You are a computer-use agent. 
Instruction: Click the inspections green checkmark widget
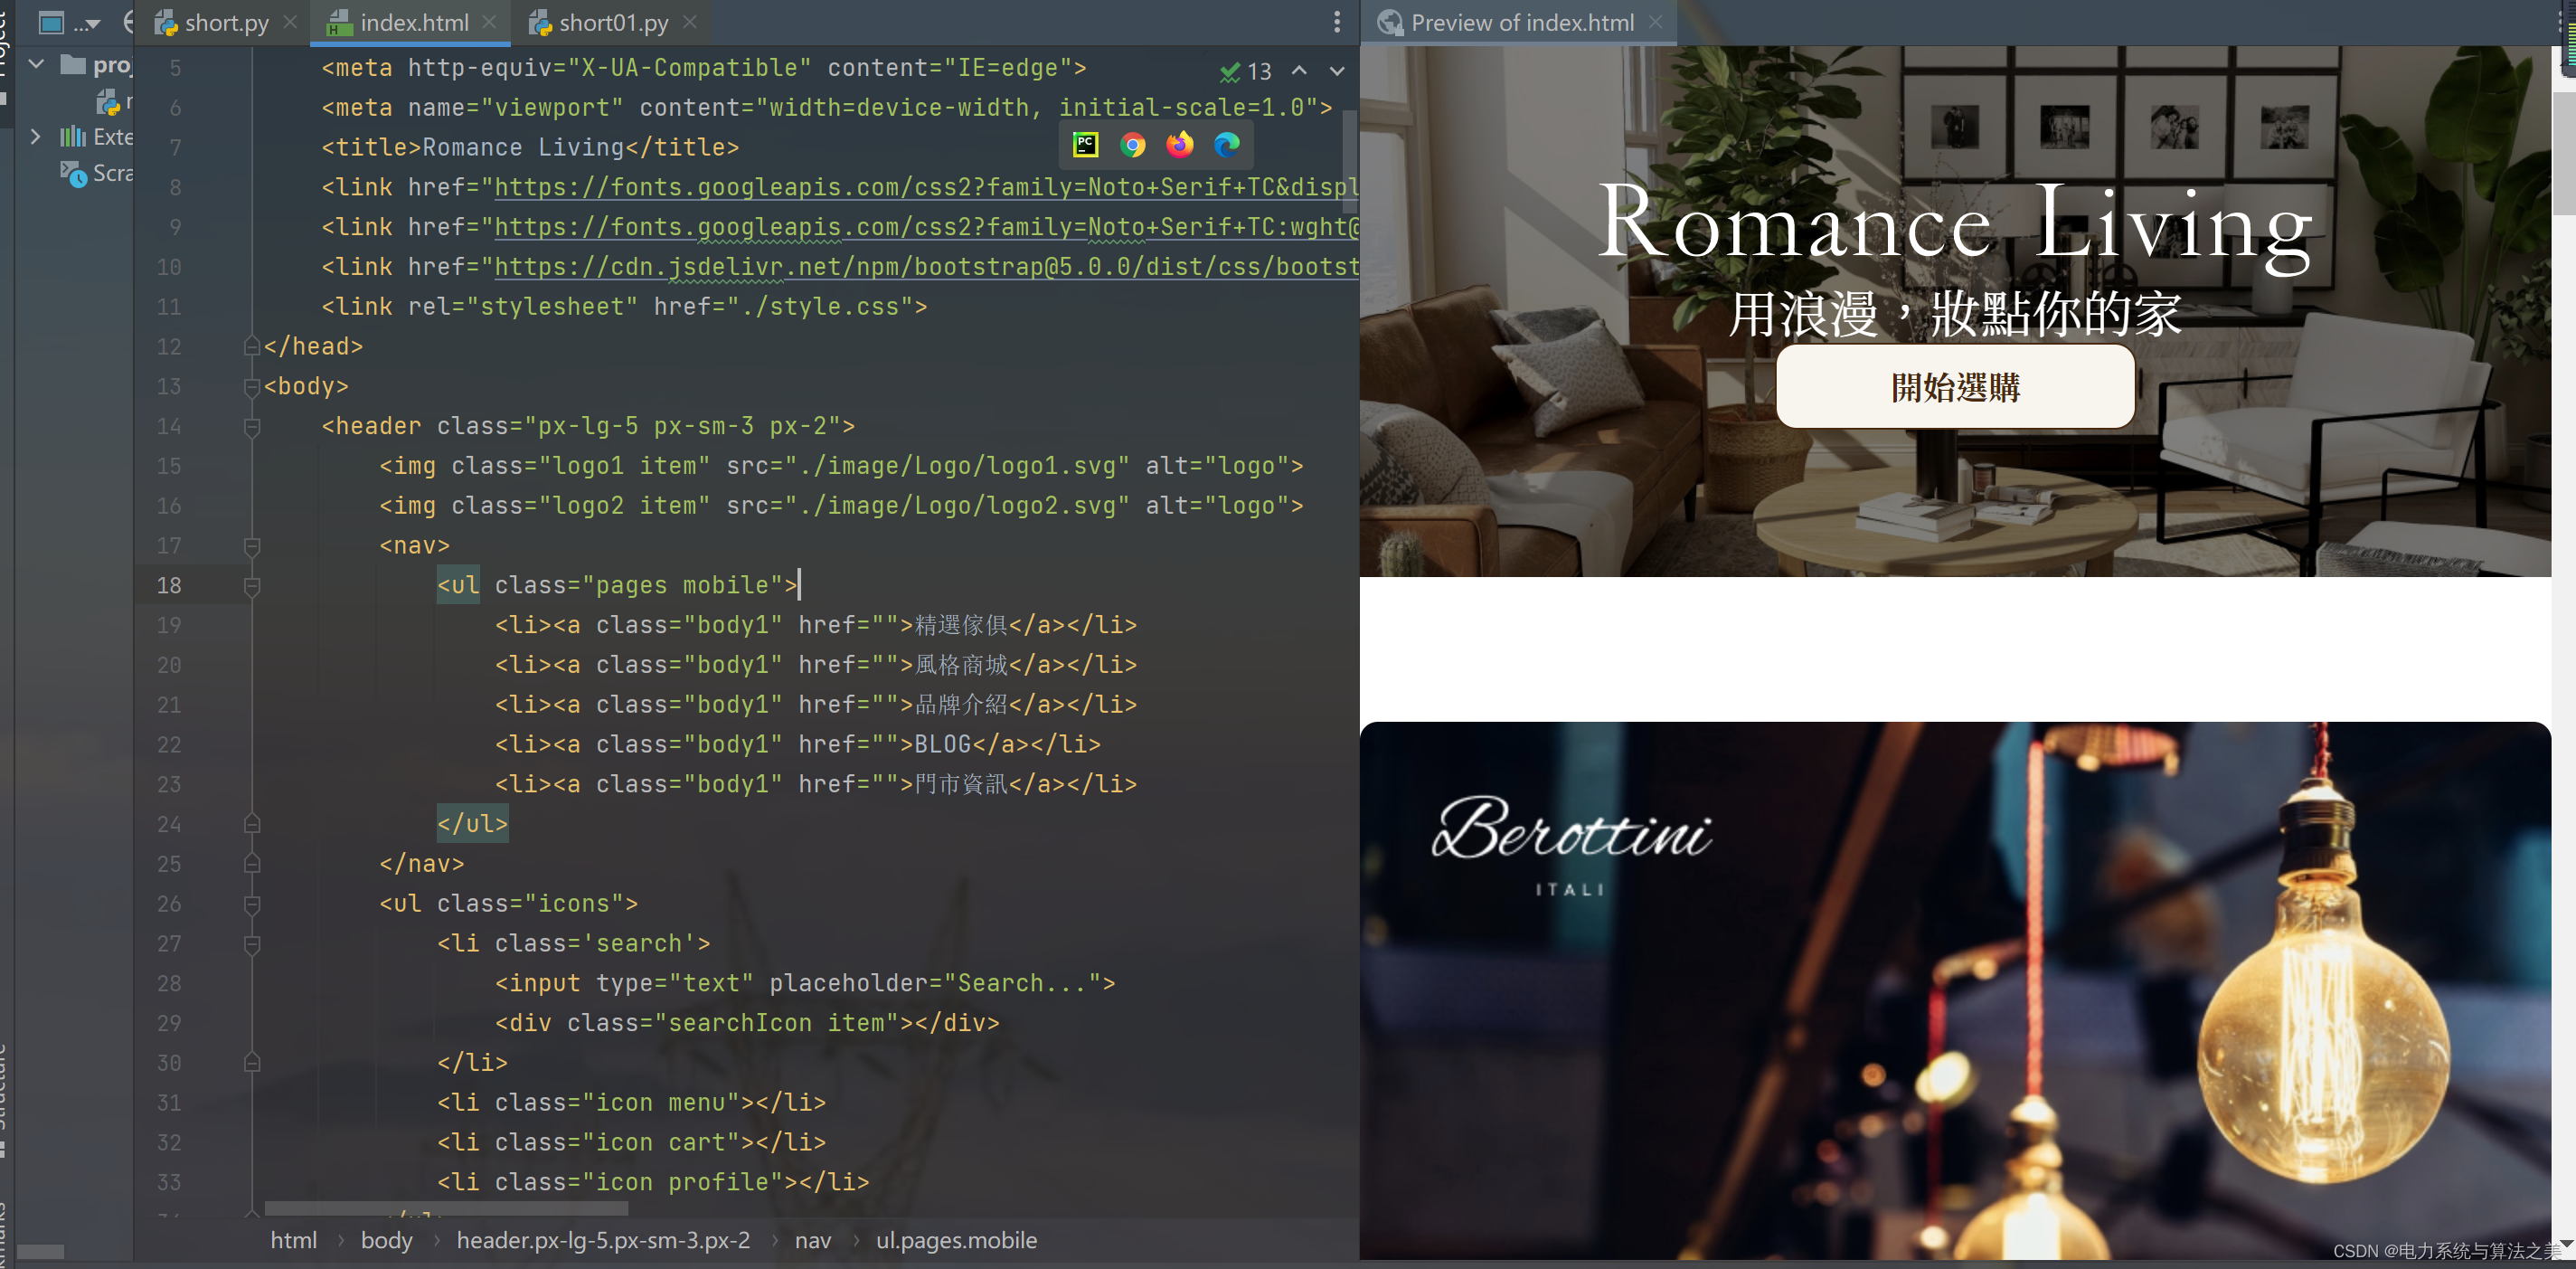[x=1230, y=72]
